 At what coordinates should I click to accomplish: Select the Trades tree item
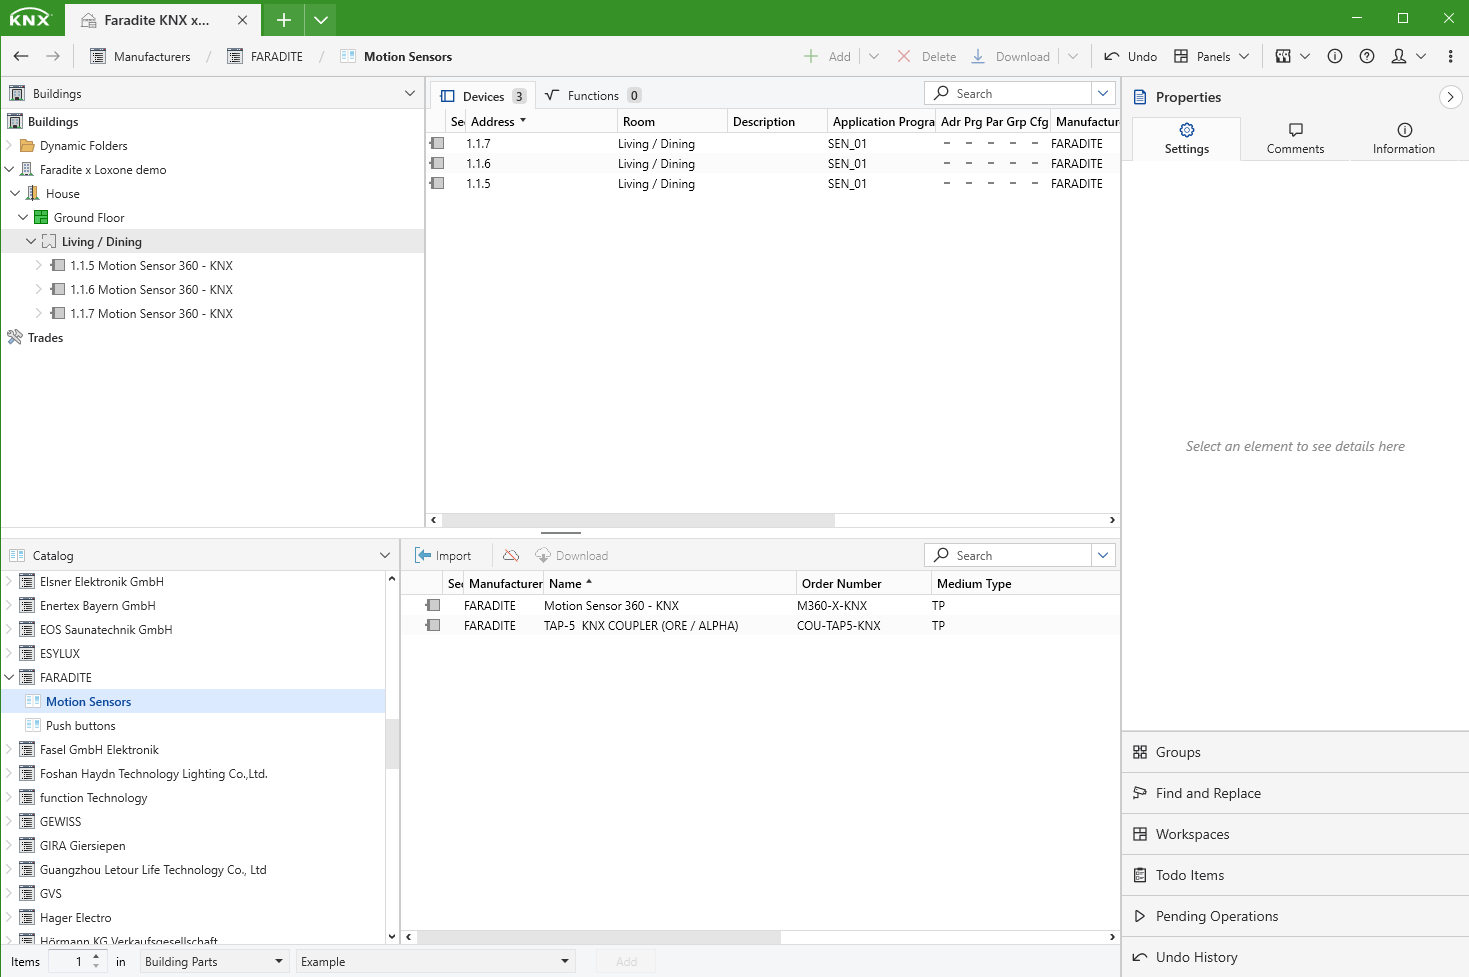(x=45, y=337)
